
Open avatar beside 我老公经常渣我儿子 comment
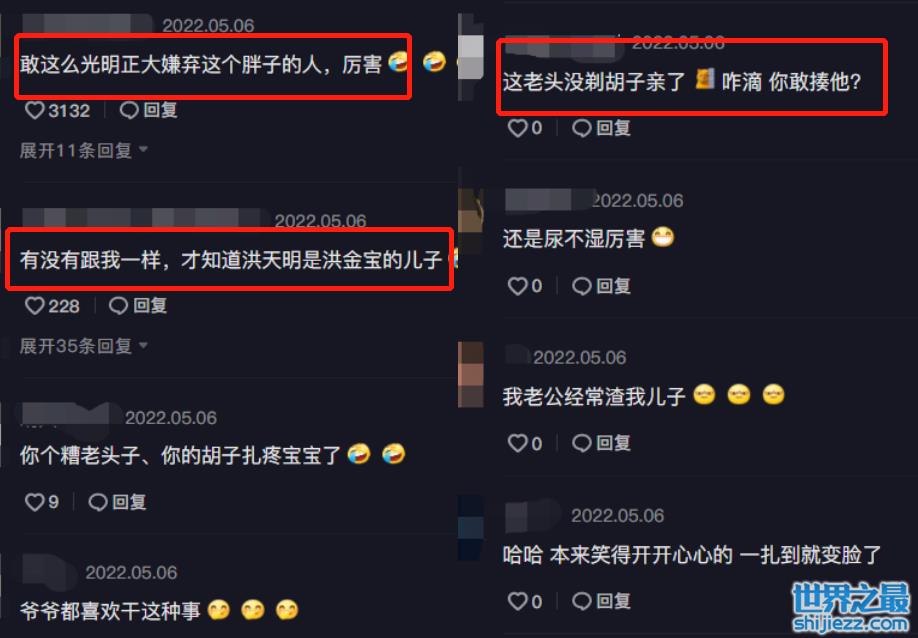click(x=471, y=375)
